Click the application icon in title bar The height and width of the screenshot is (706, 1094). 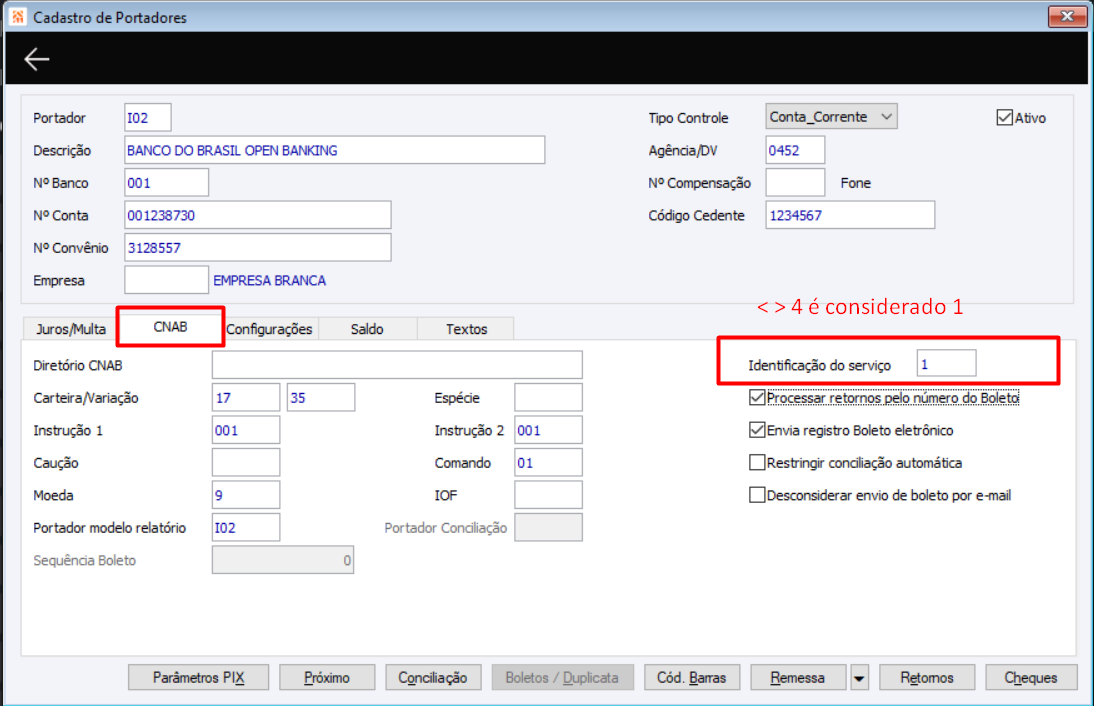(x=18, y=17)
